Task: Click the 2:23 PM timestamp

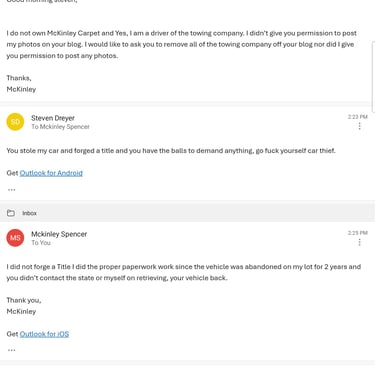Action: pos(358,117)
